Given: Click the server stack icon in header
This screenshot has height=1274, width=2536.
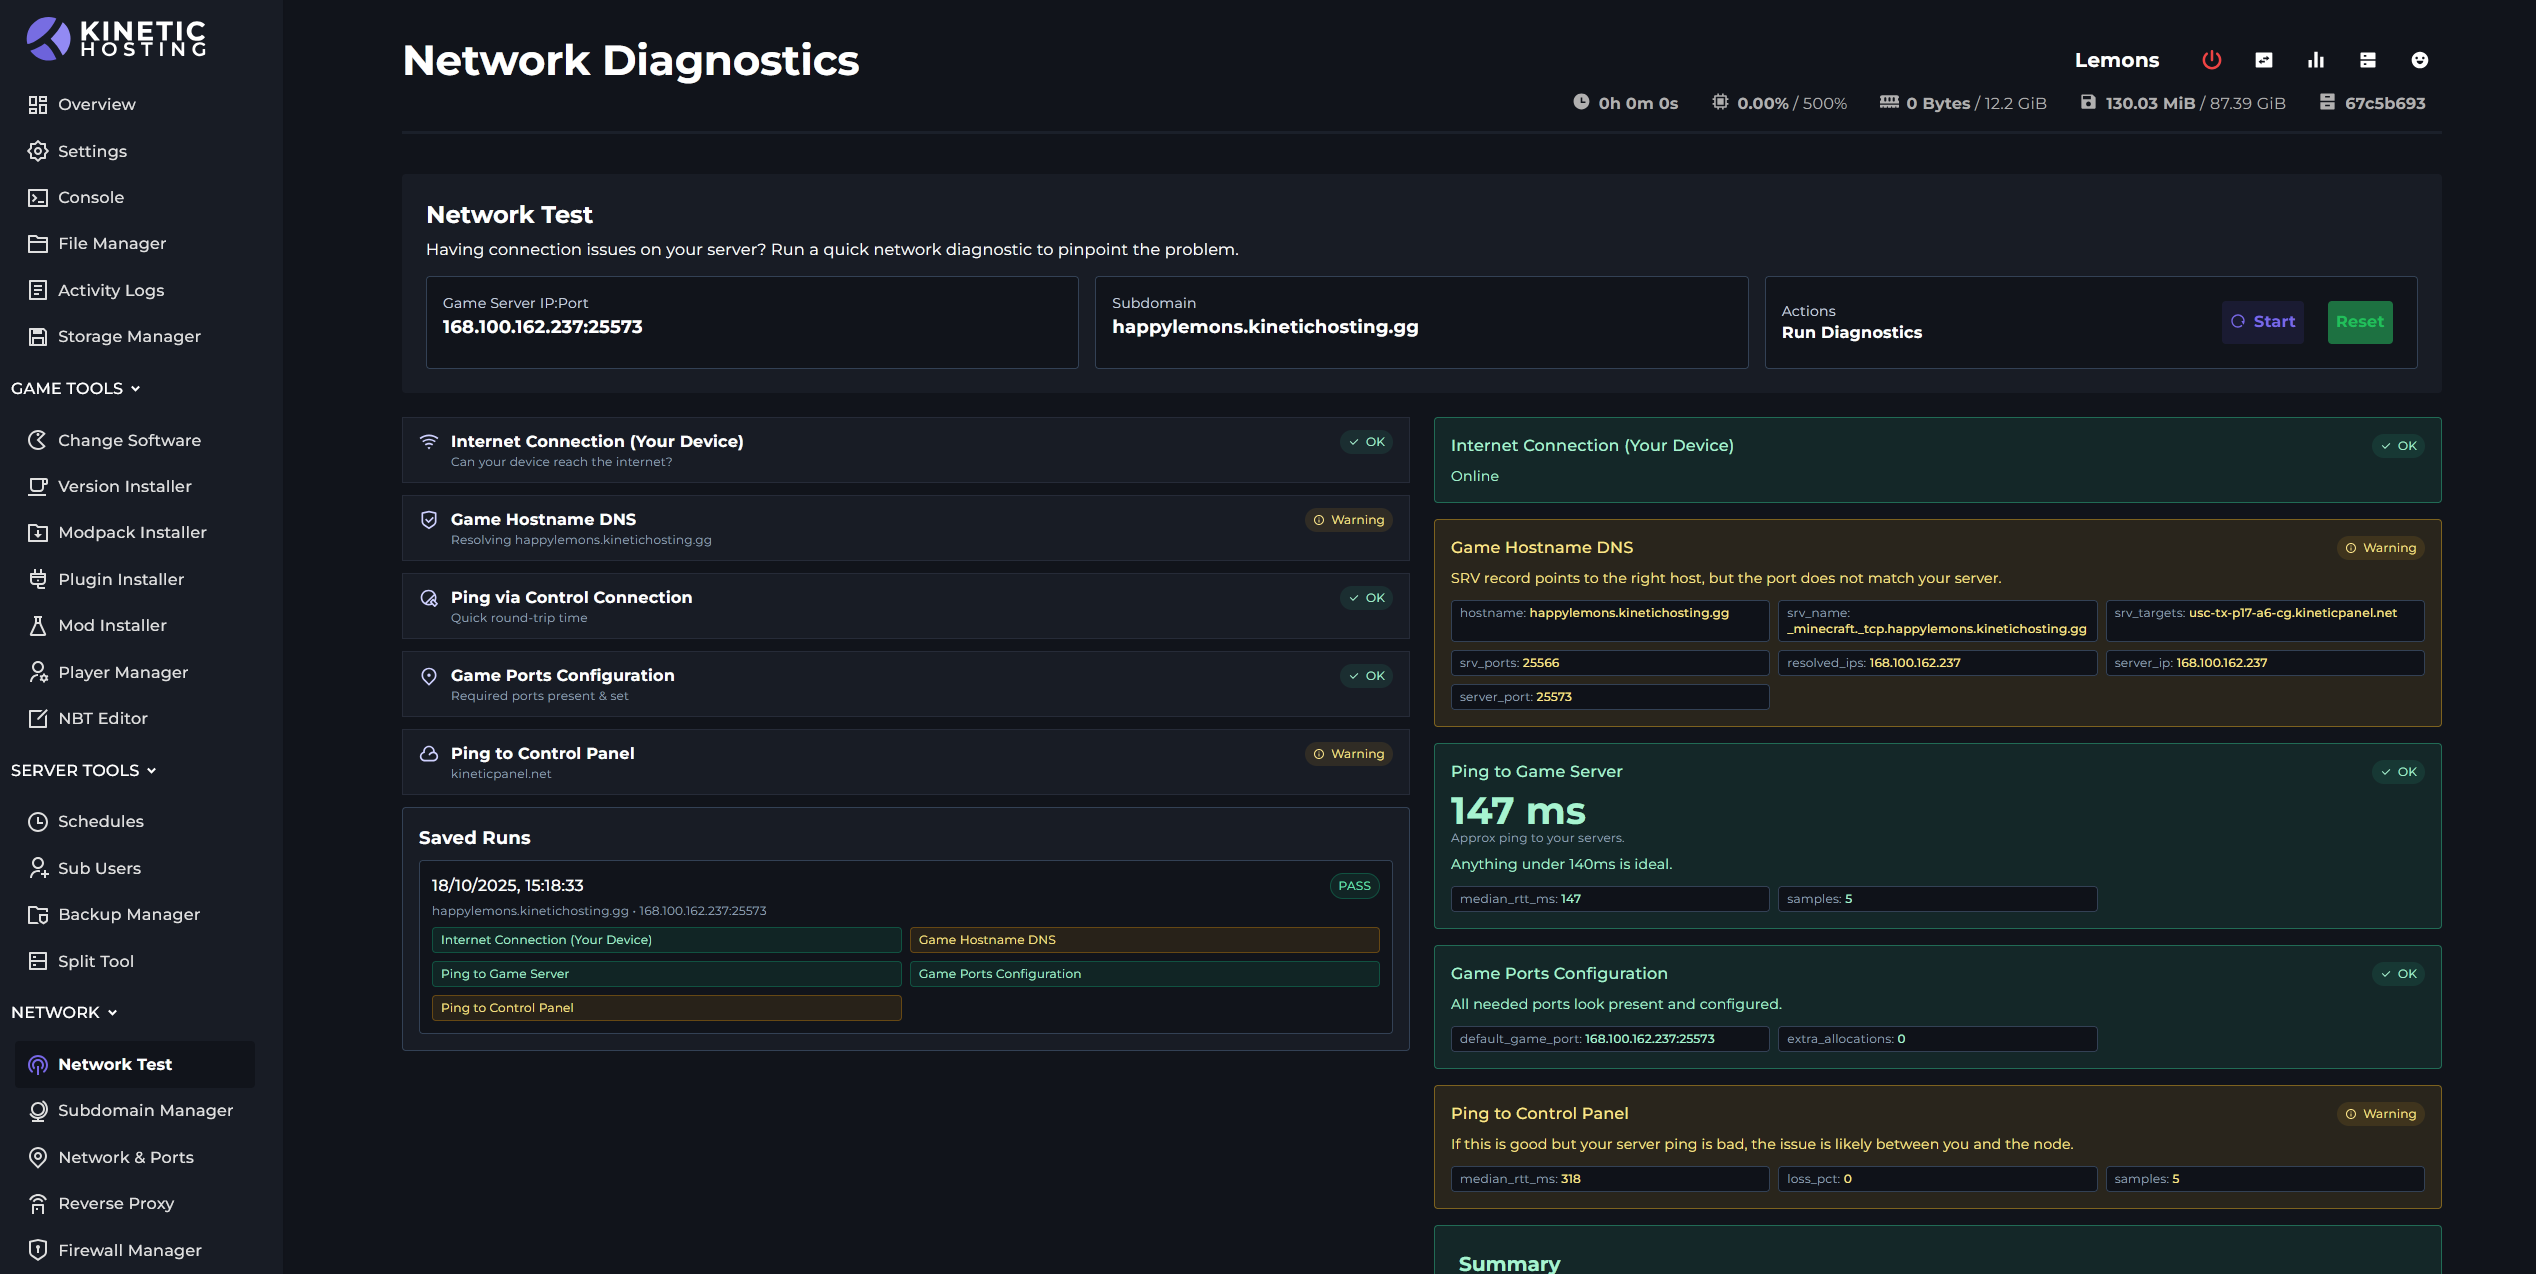Looking at the screenshot, I should click(2368, 60).
